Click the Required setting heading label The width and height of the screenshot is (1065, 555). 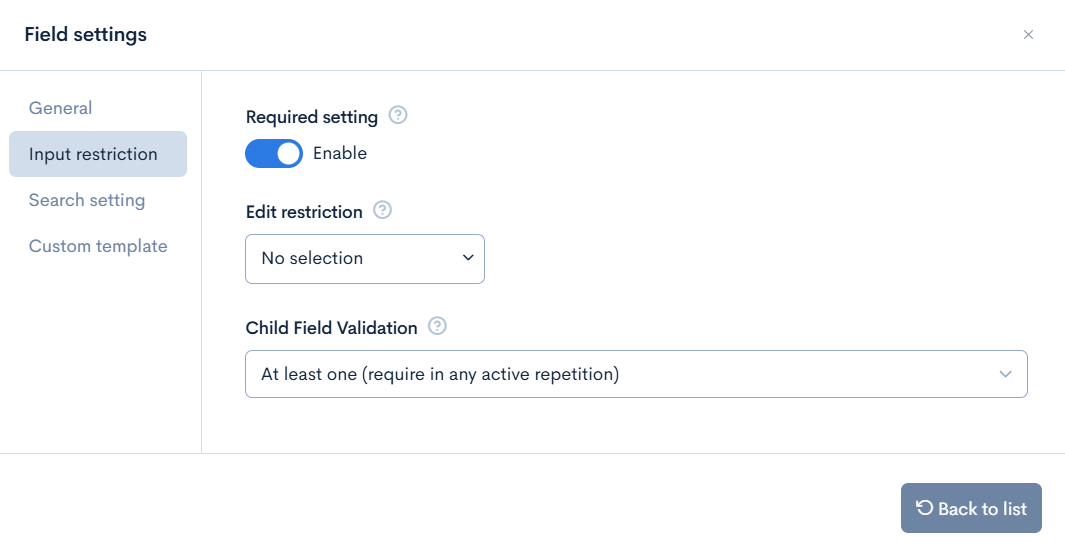[312, 117]
